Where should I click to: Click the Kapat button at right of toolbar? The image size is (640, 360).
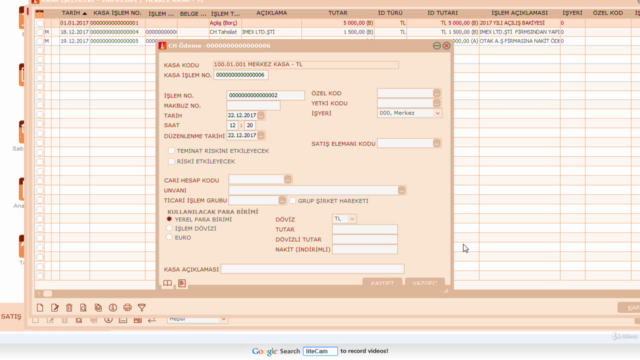point(630,308)
